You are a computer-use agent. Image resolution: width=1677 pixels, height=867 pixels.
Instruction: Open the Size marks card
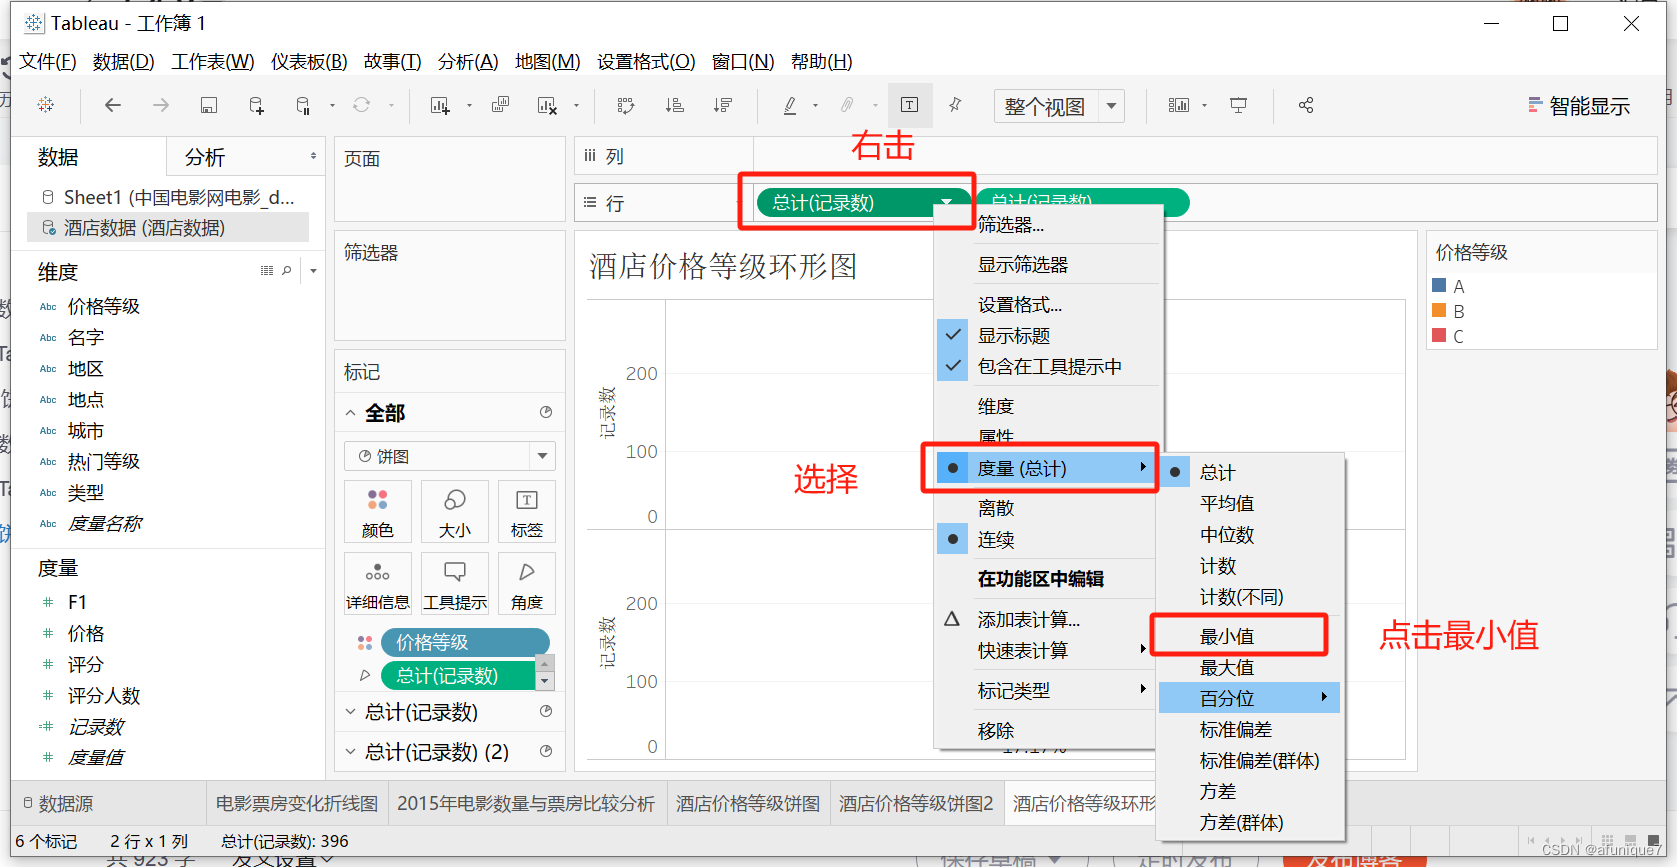point(455,513)
